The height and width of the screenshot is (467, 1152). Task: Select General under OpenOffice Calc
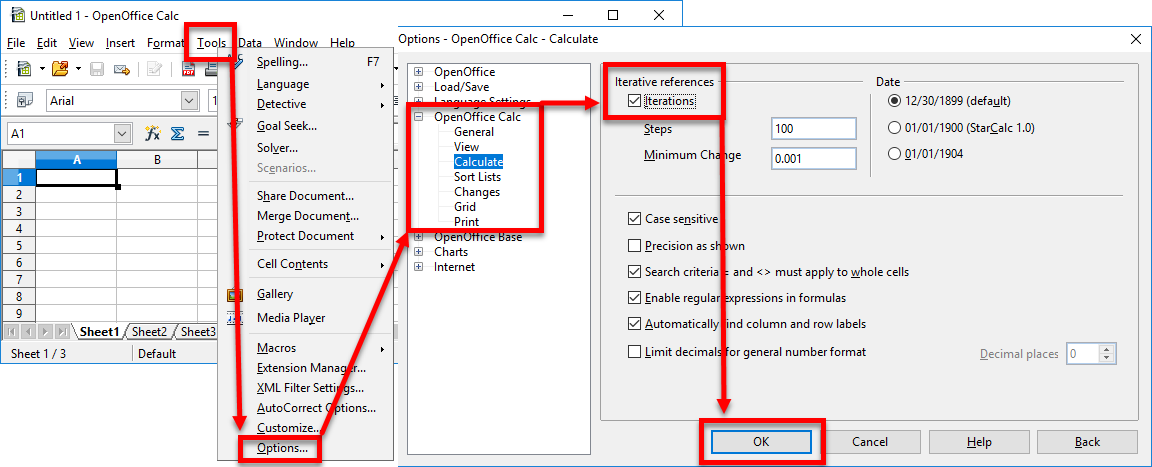474,132
